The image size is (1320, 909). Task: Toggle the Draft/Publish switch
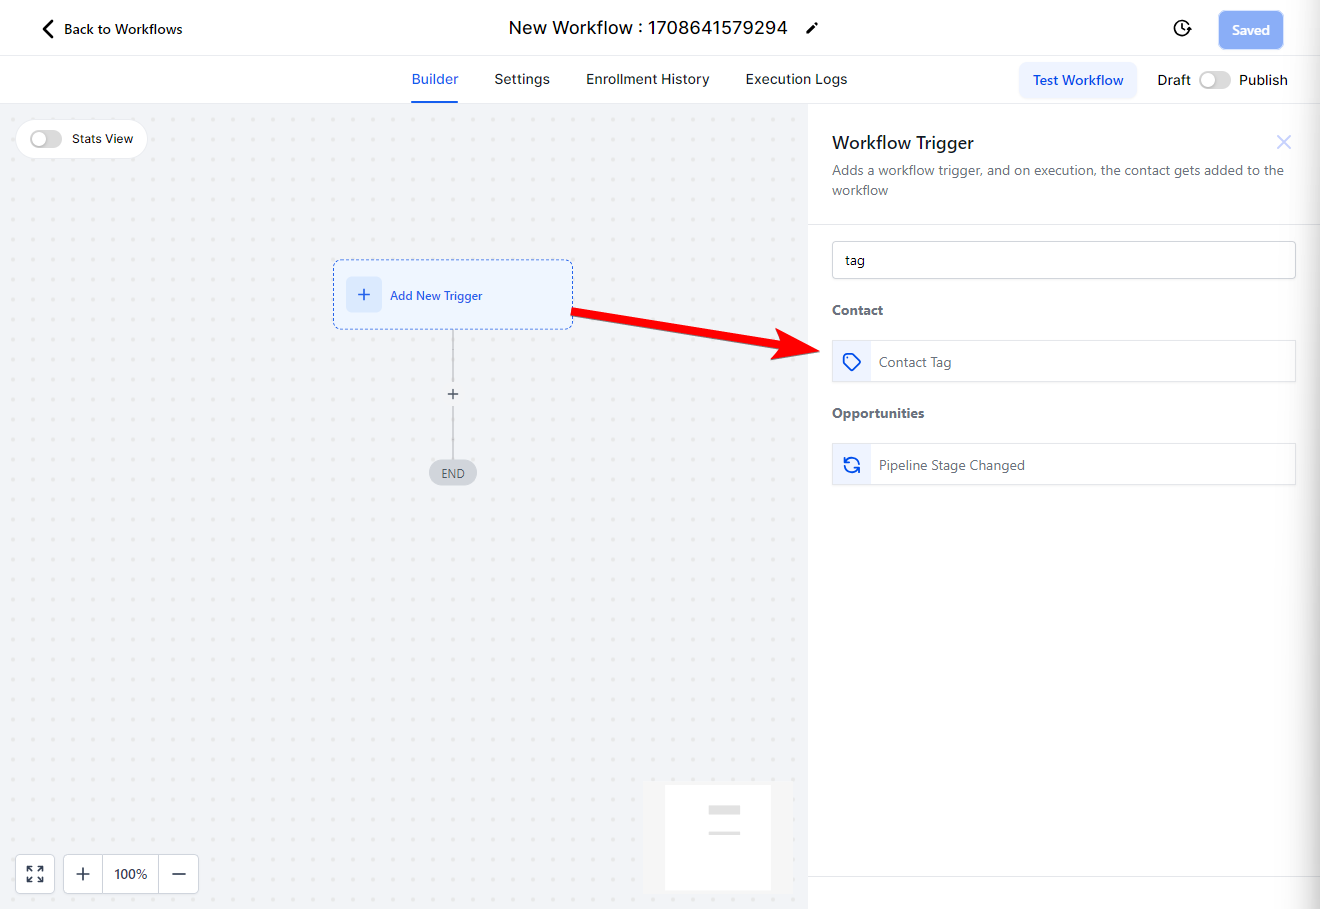[x=1214, y=80]
